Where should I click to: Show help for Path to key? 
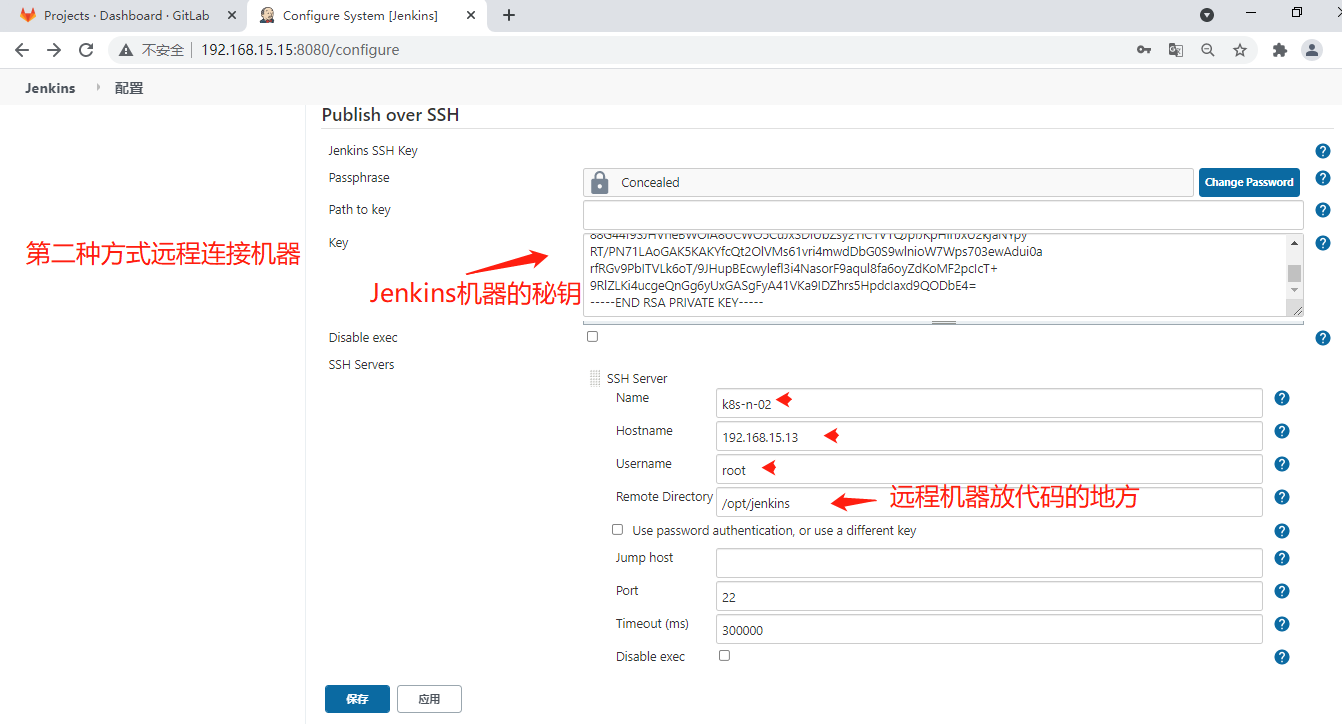(1323, 210)
